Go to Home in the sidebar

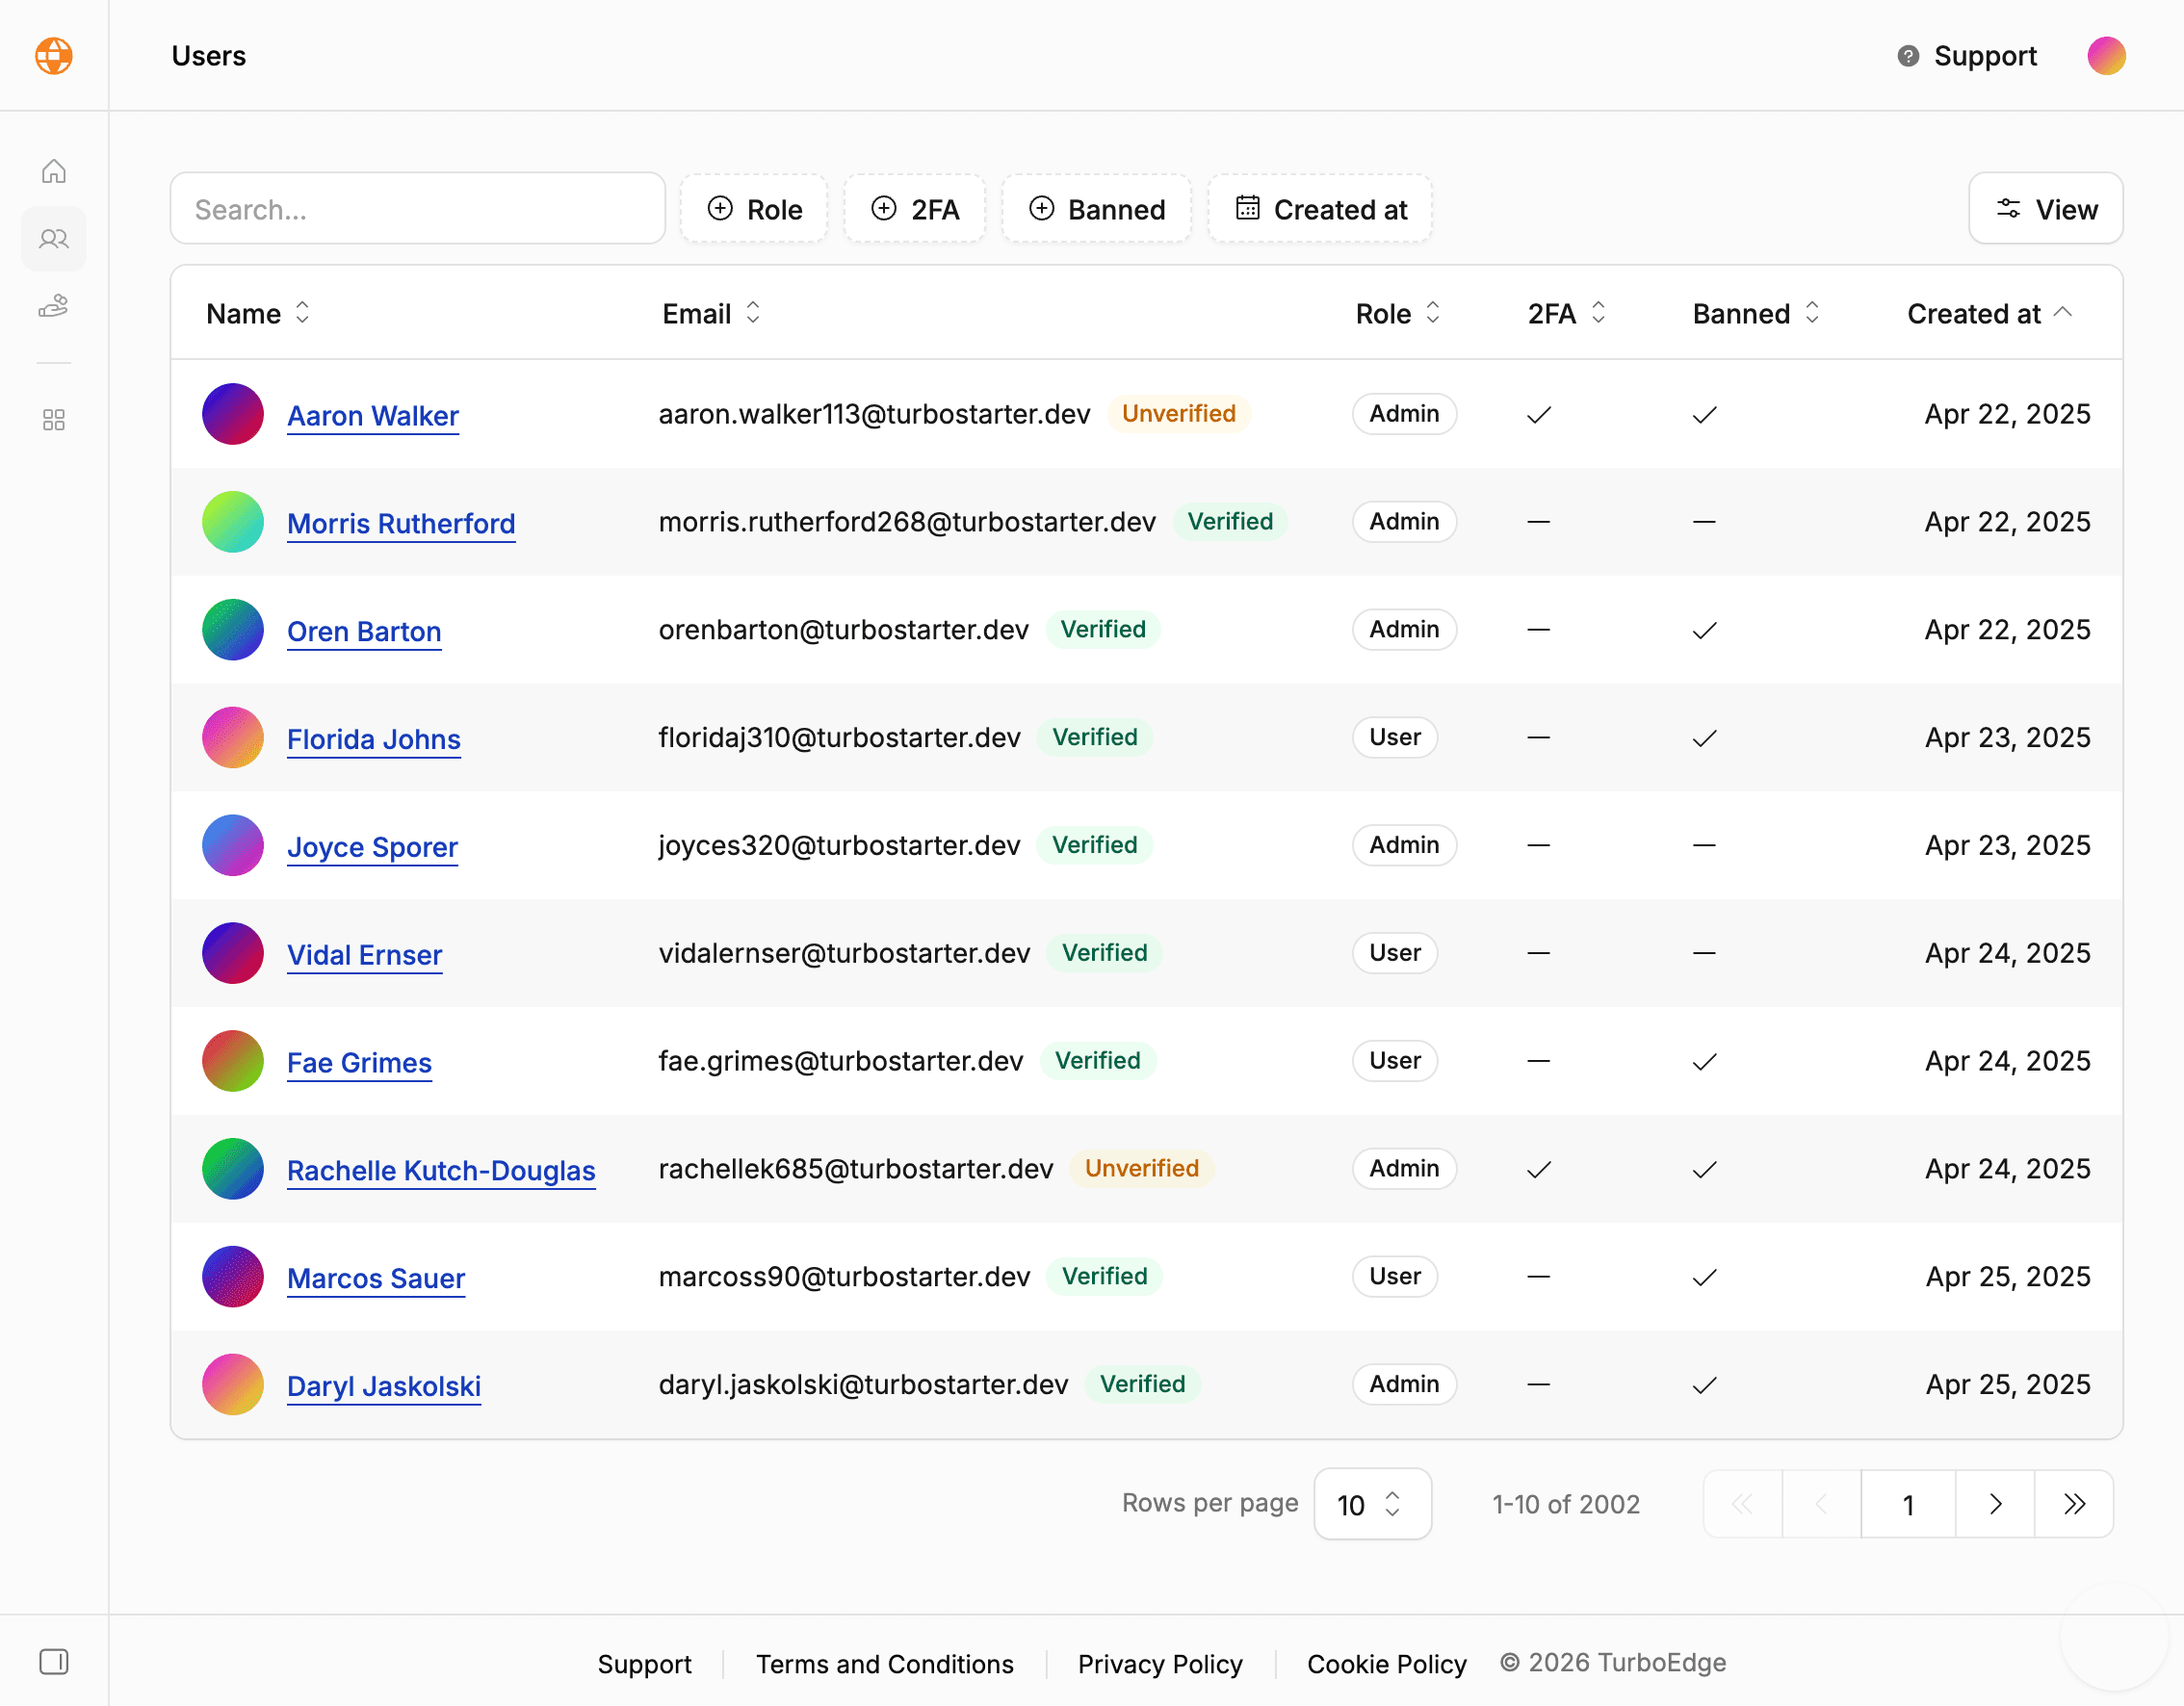click(x=54, y=171)
